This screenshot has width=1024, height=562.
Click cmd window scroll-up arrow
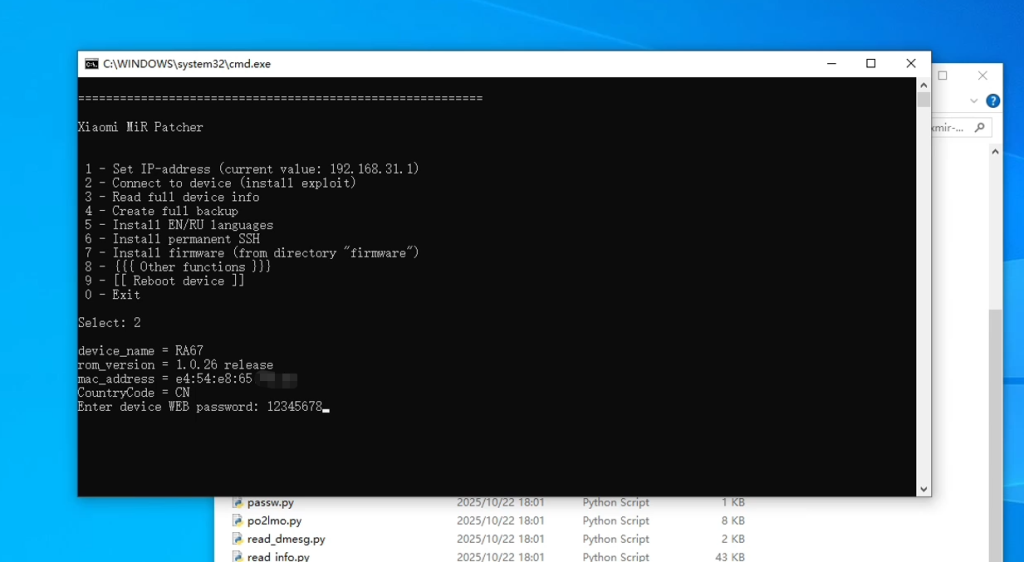(923, 85)
